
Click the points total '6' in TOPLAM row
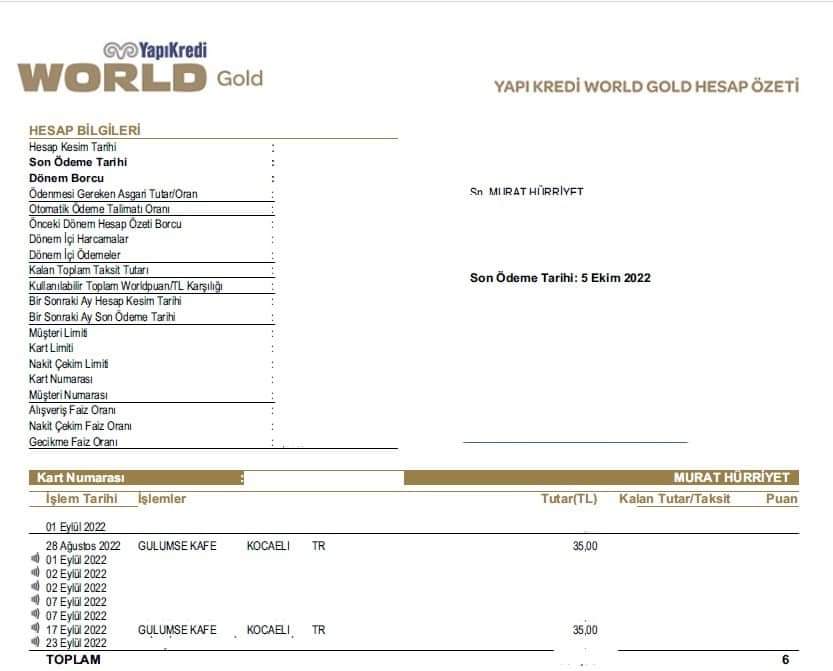785,659
